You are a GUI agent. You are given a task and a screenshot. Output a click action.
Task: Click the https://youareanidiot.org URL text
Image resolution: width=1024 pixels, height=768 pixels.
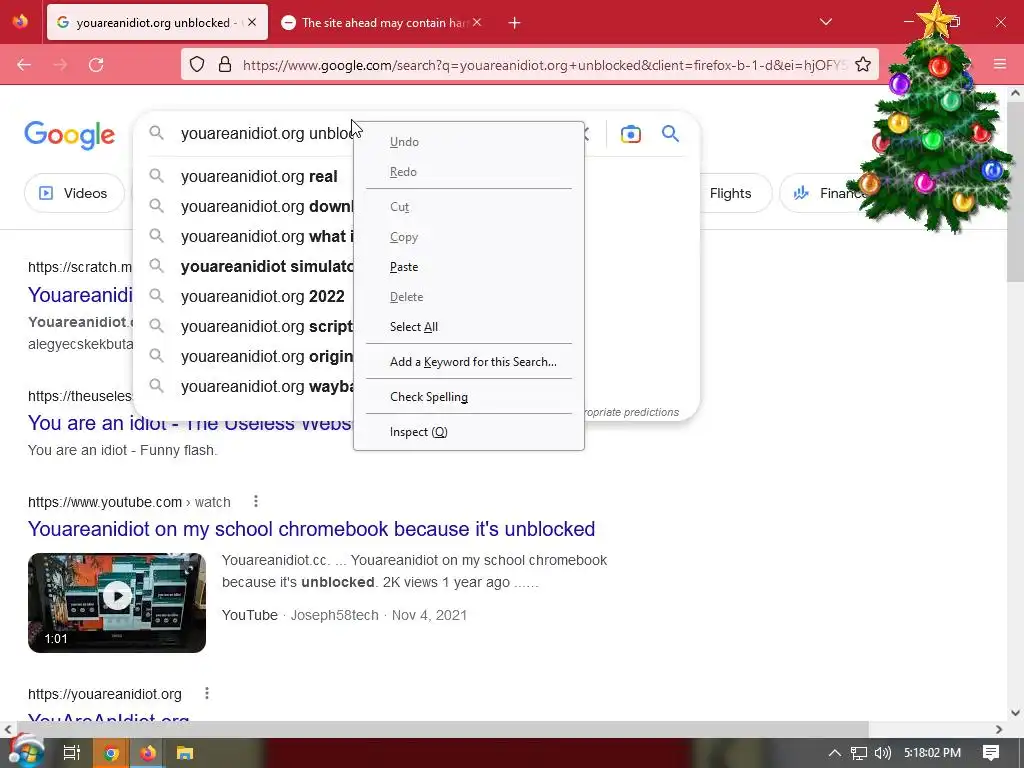[104, 694]
